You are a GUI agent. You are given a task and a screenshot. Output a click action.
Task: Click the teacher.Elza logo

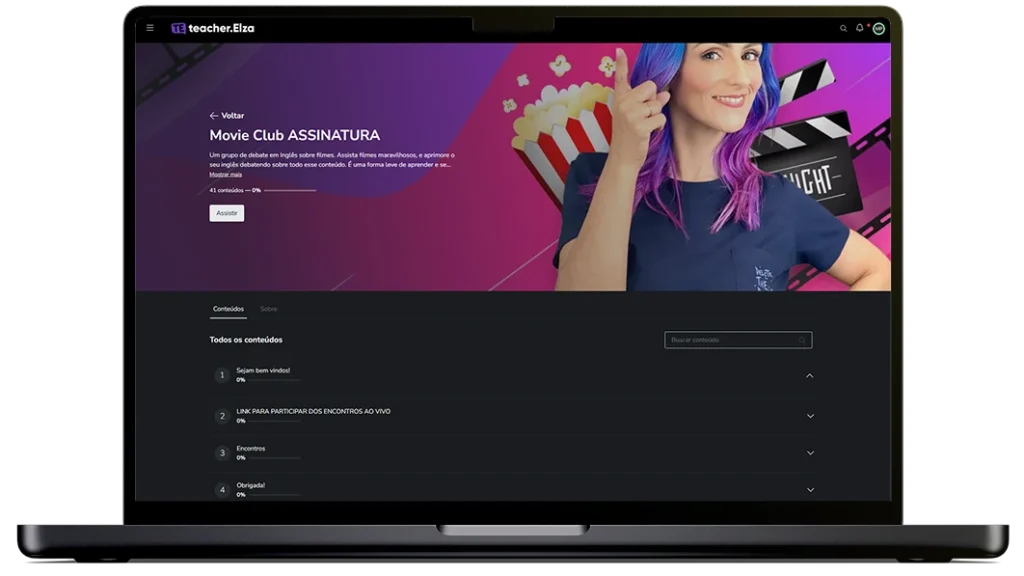pos(213,28)
